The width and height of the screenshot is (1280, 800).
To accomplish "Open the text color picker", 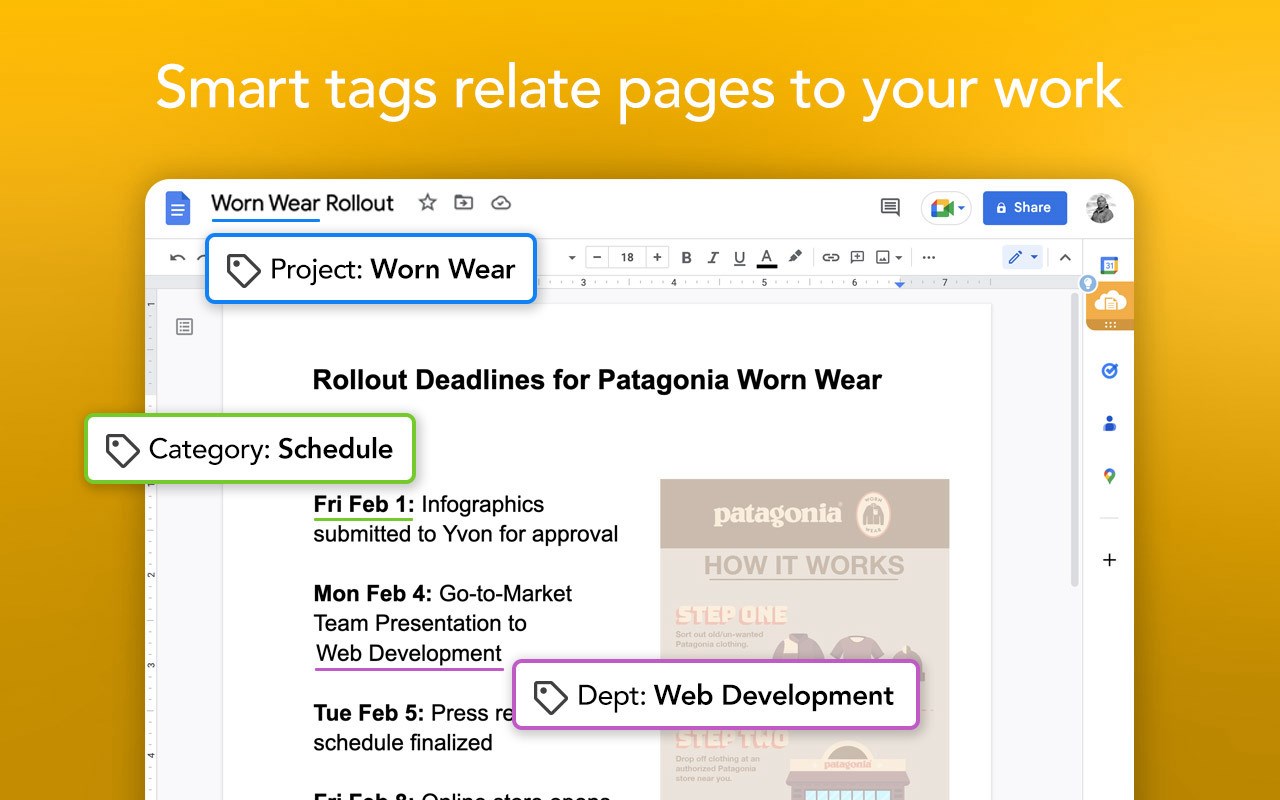I will point(767,258).
